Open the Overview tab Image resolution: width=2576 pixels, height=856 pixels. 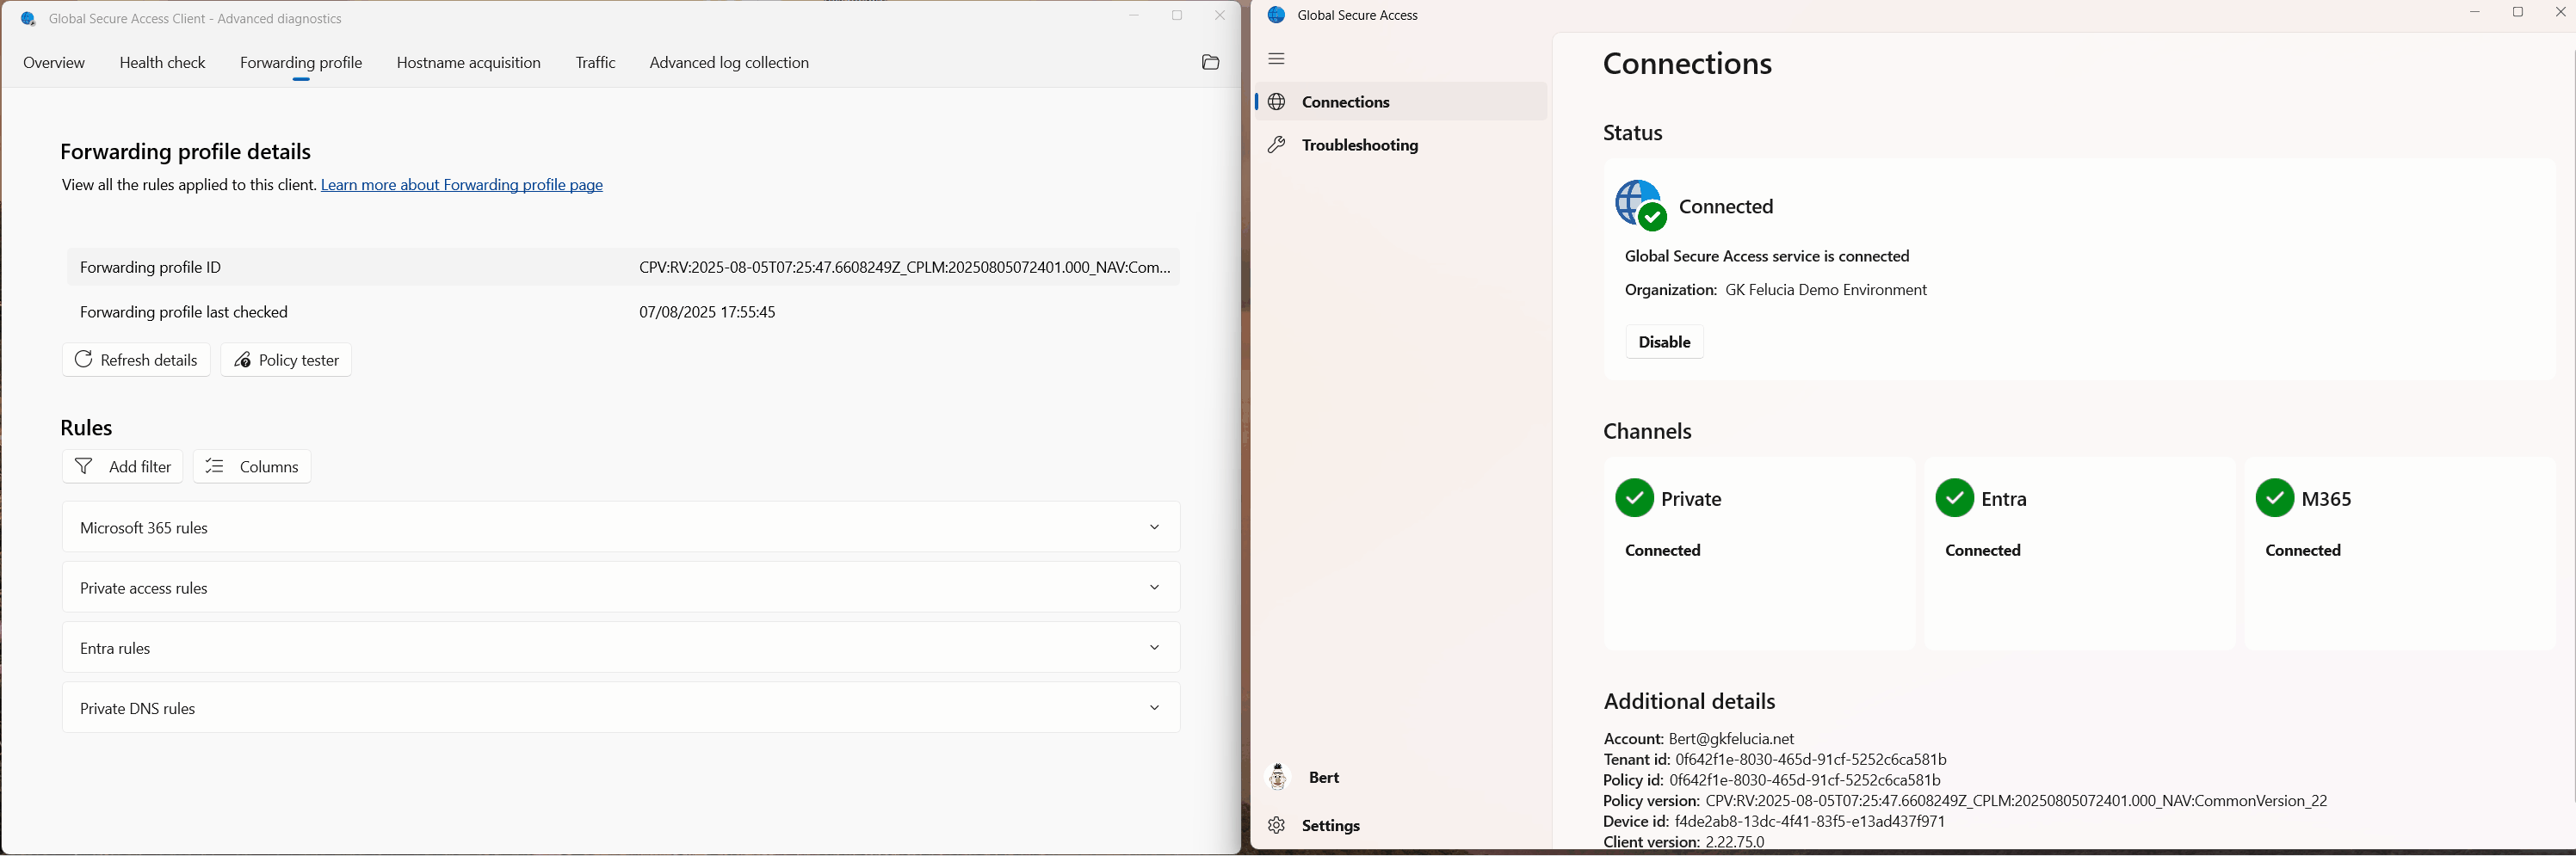[54, 62]
